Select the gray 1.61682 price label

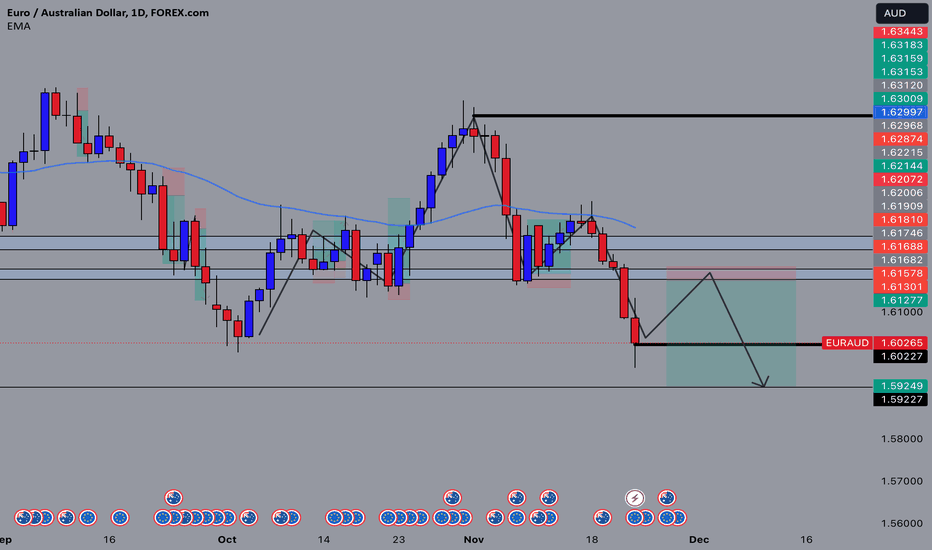[902, 260]
